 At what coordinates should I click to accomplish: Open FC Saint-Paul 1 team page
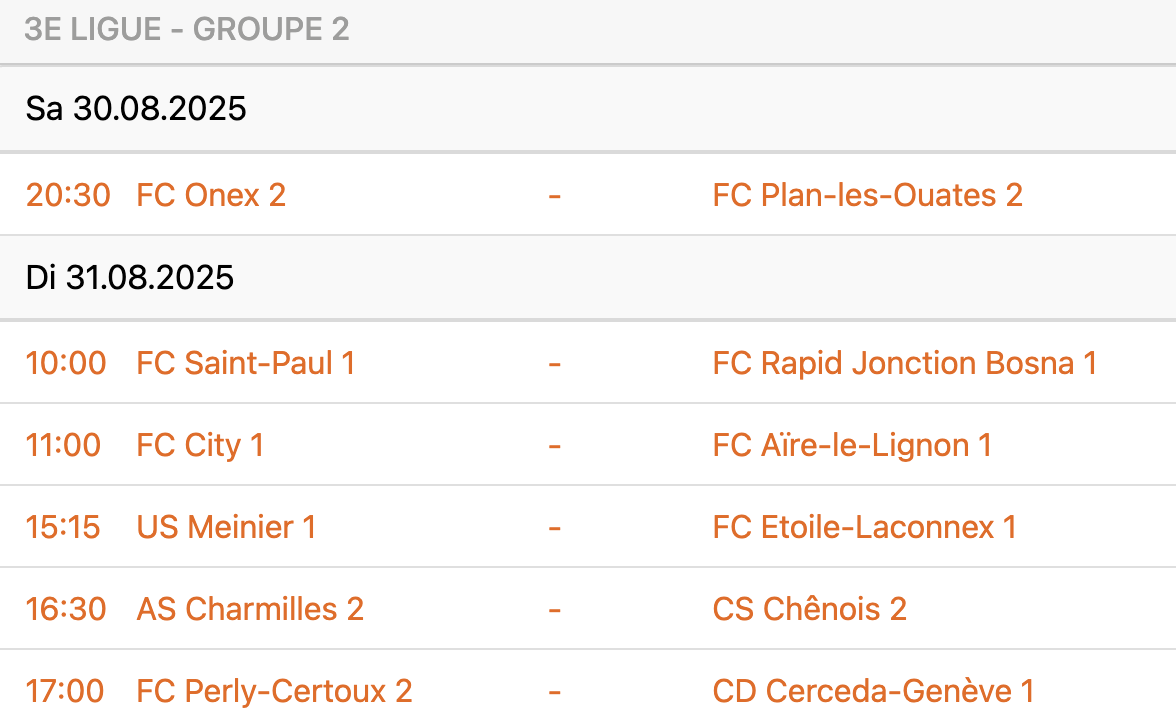point(245,363)
